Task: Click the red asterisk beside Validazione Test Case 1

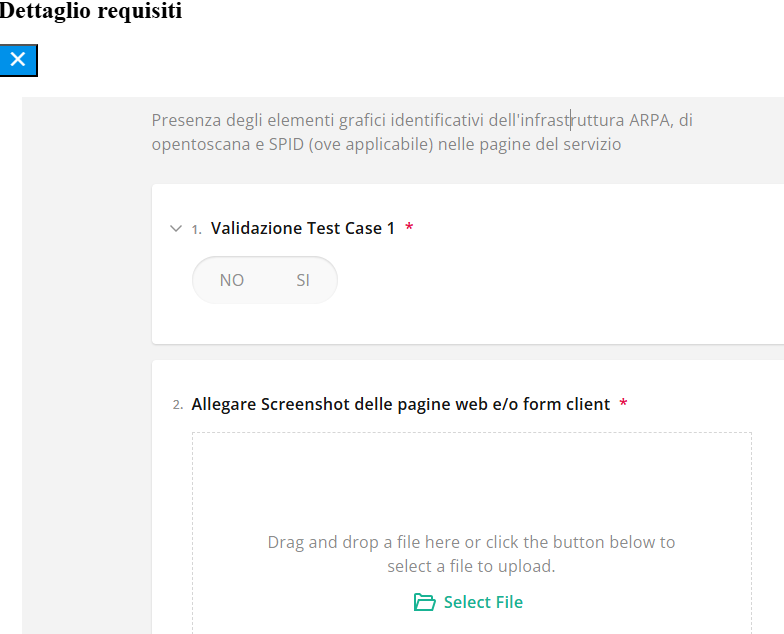Action: [409, 228]
